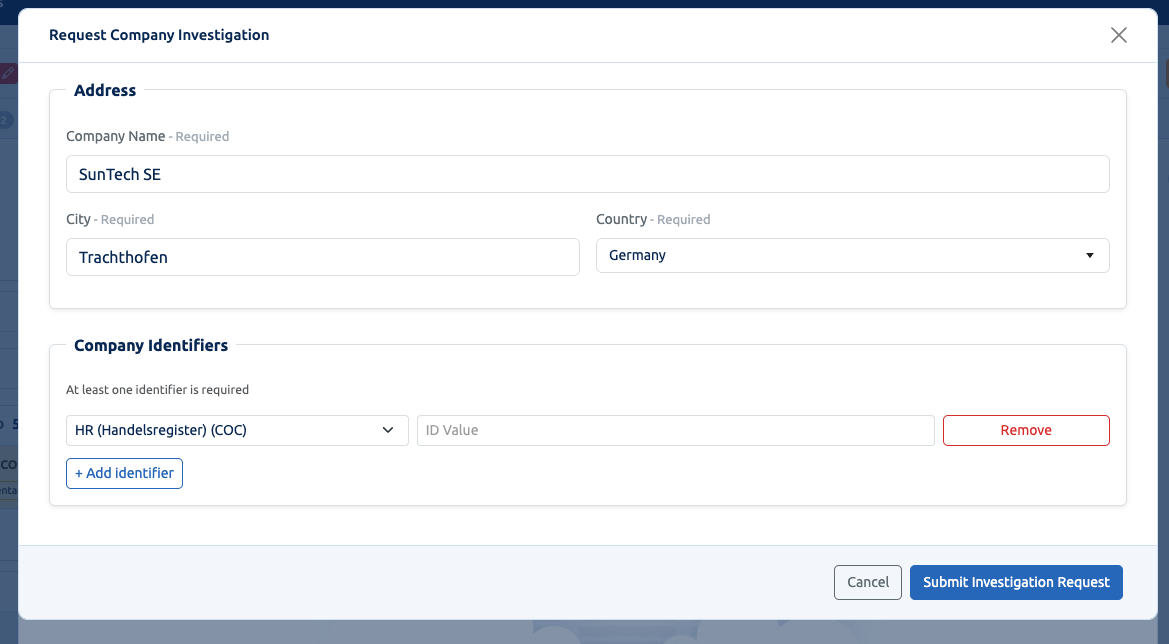The image size is (1169, 644).
Task: Cancel the investigation request
Action: [868, 582]
